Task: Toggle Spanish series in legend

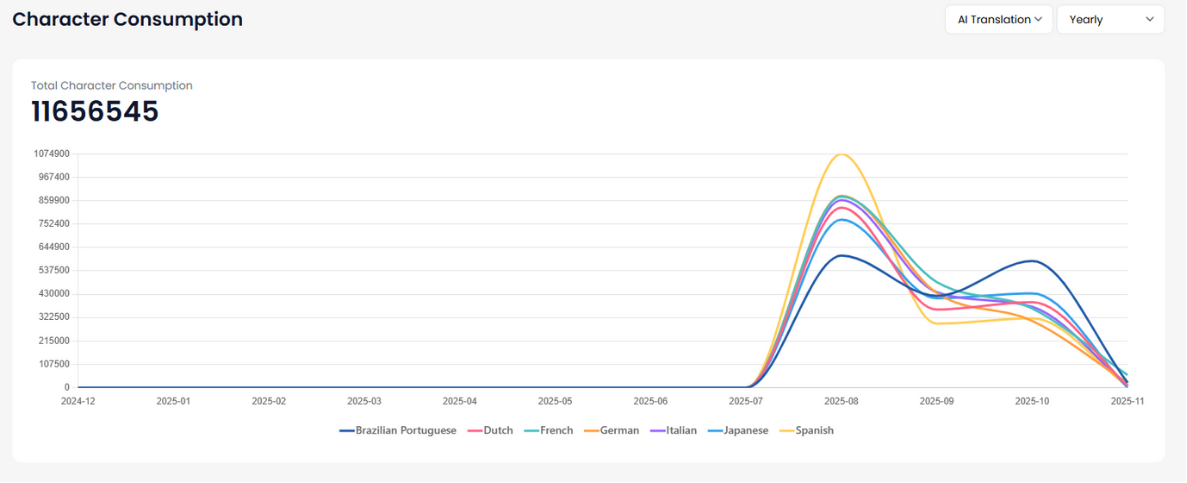Action: pos(806,430)
